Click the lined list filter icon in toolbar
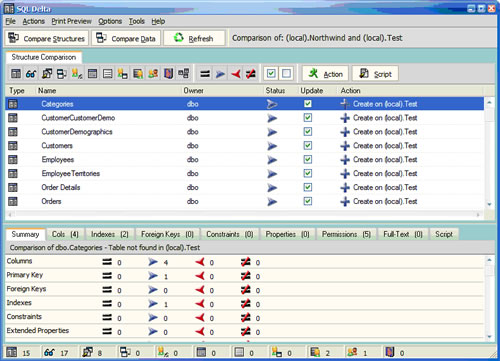This screenshot has height=361, width=500. pyautogui.click(x=108, y=74)
